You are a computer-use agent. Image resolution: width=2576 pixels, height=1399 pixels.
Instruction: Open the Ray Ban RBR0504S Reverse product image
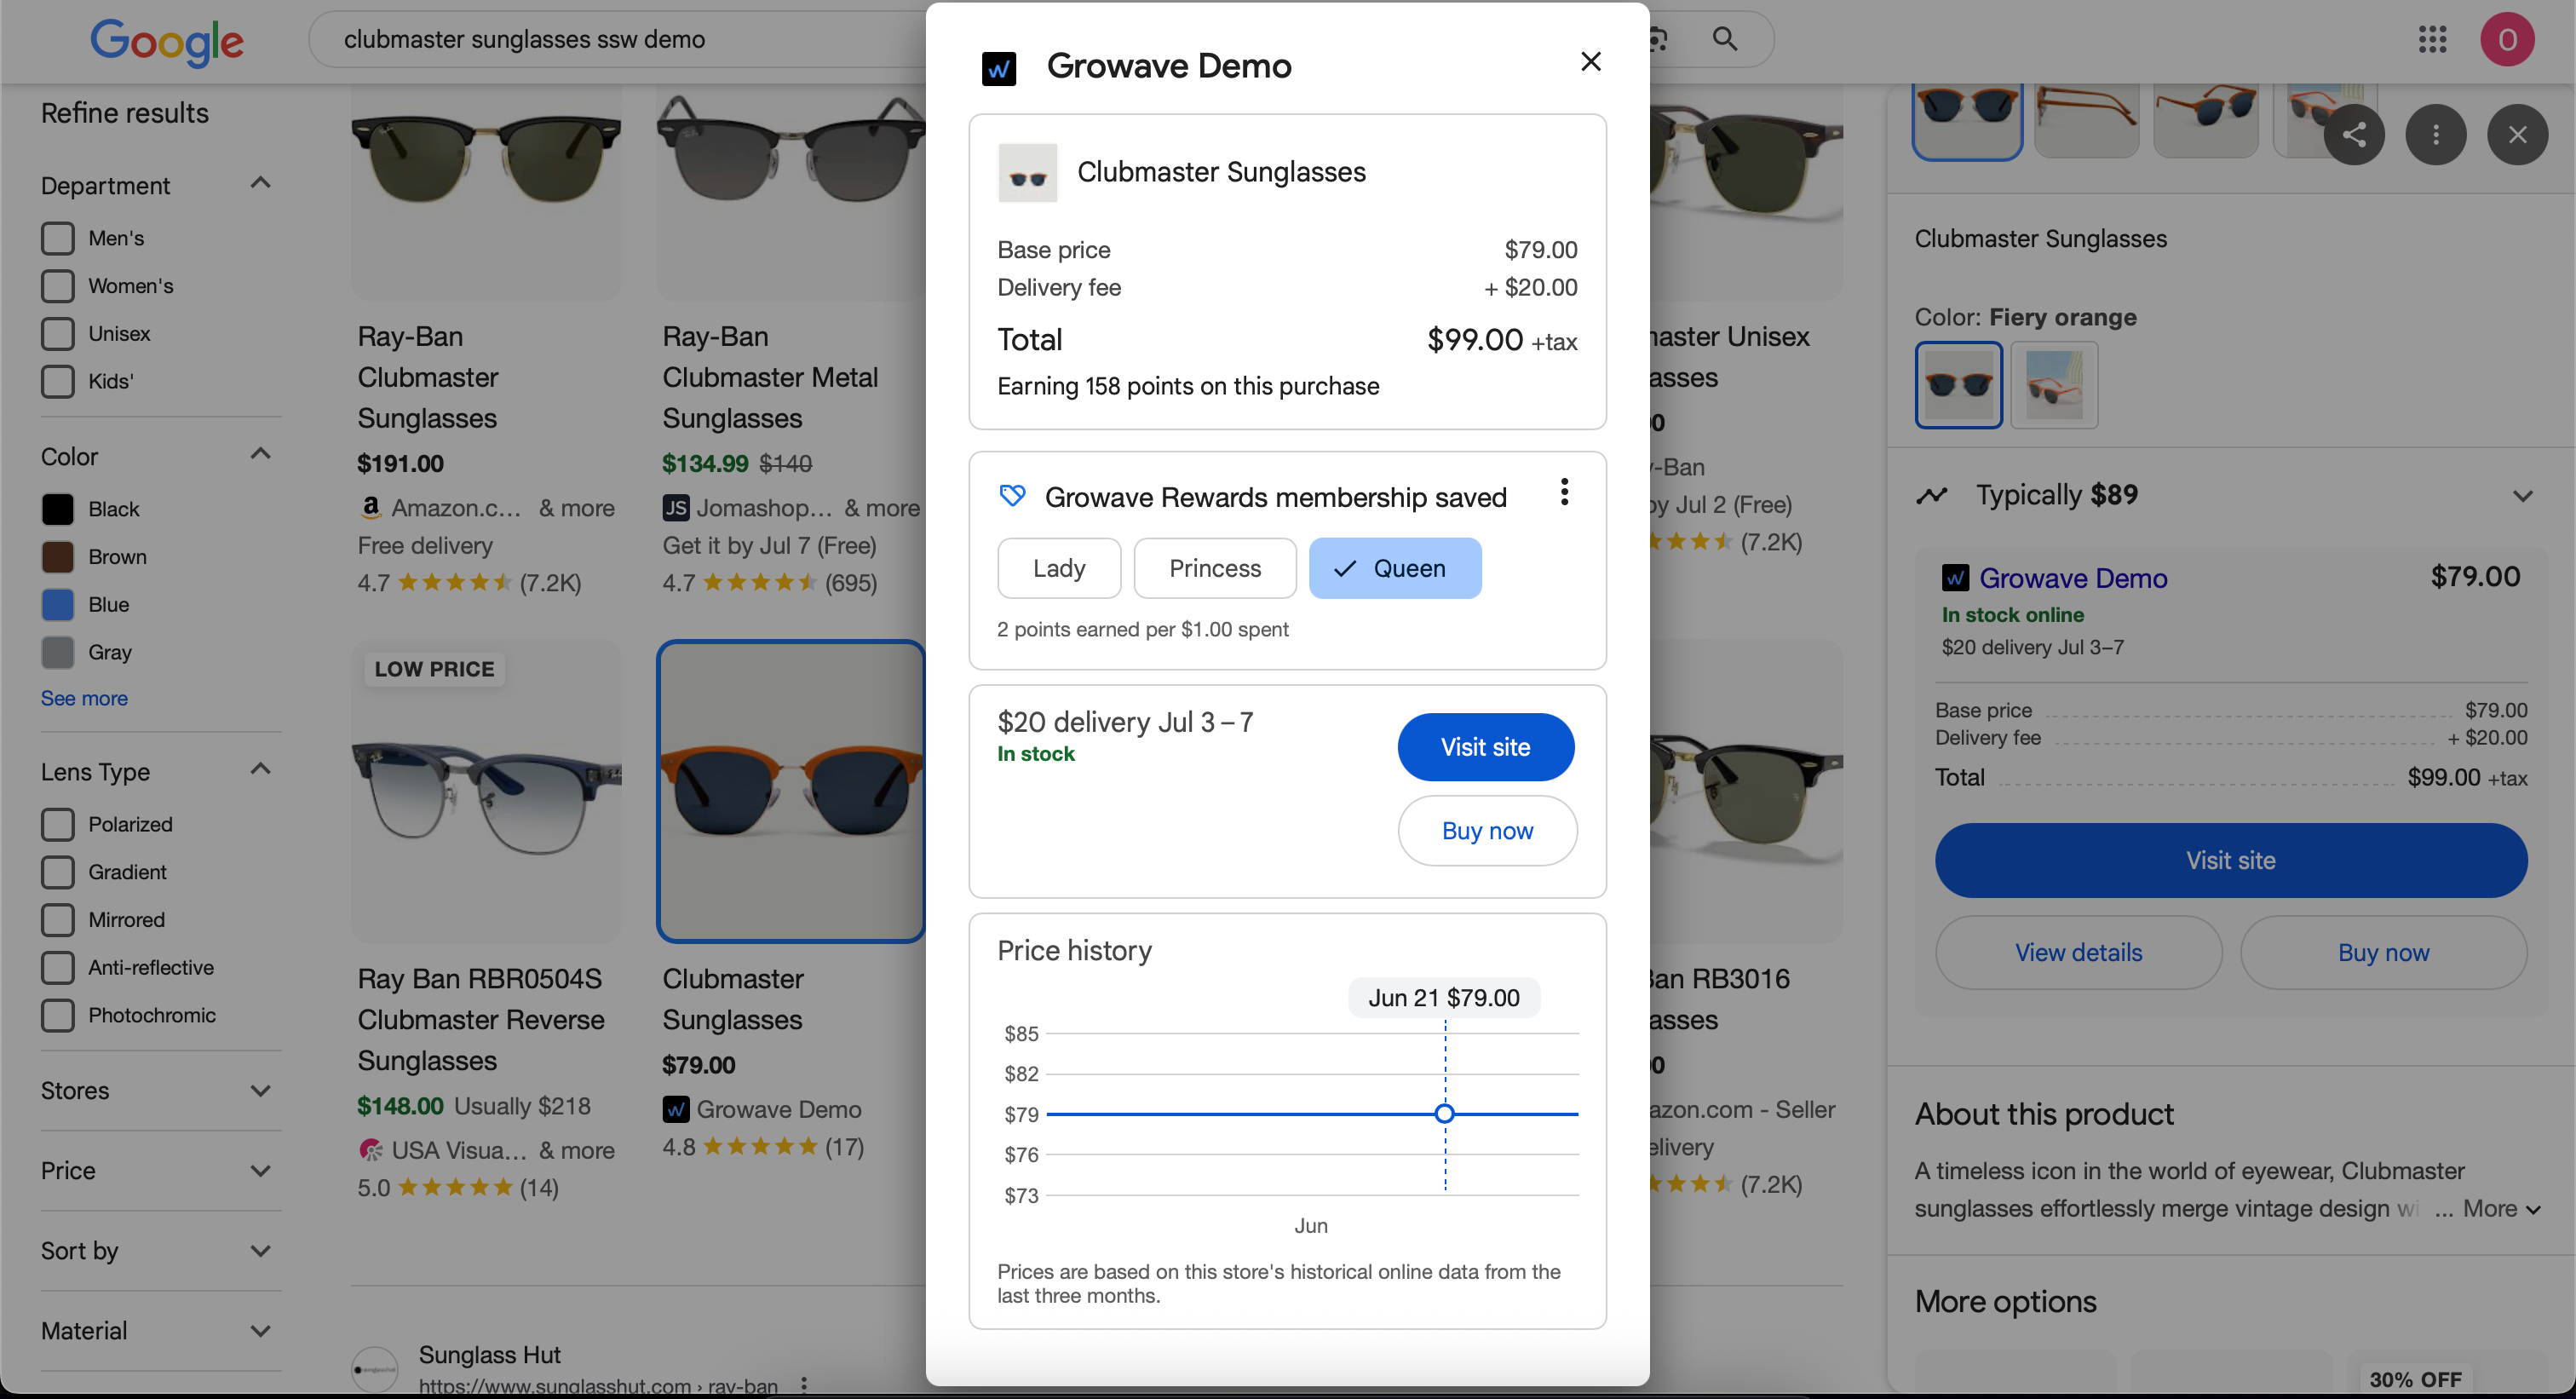tap(486, 791)
